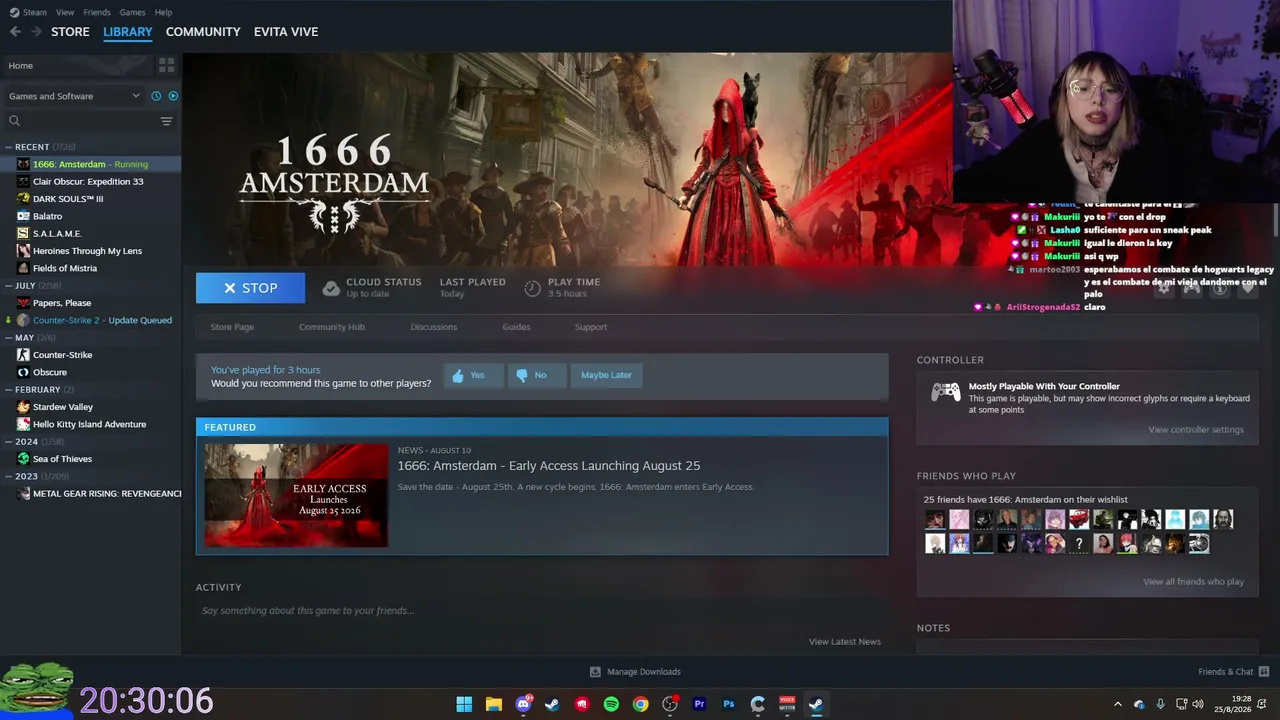Open the Games and Software dropdown

[74, 96]
